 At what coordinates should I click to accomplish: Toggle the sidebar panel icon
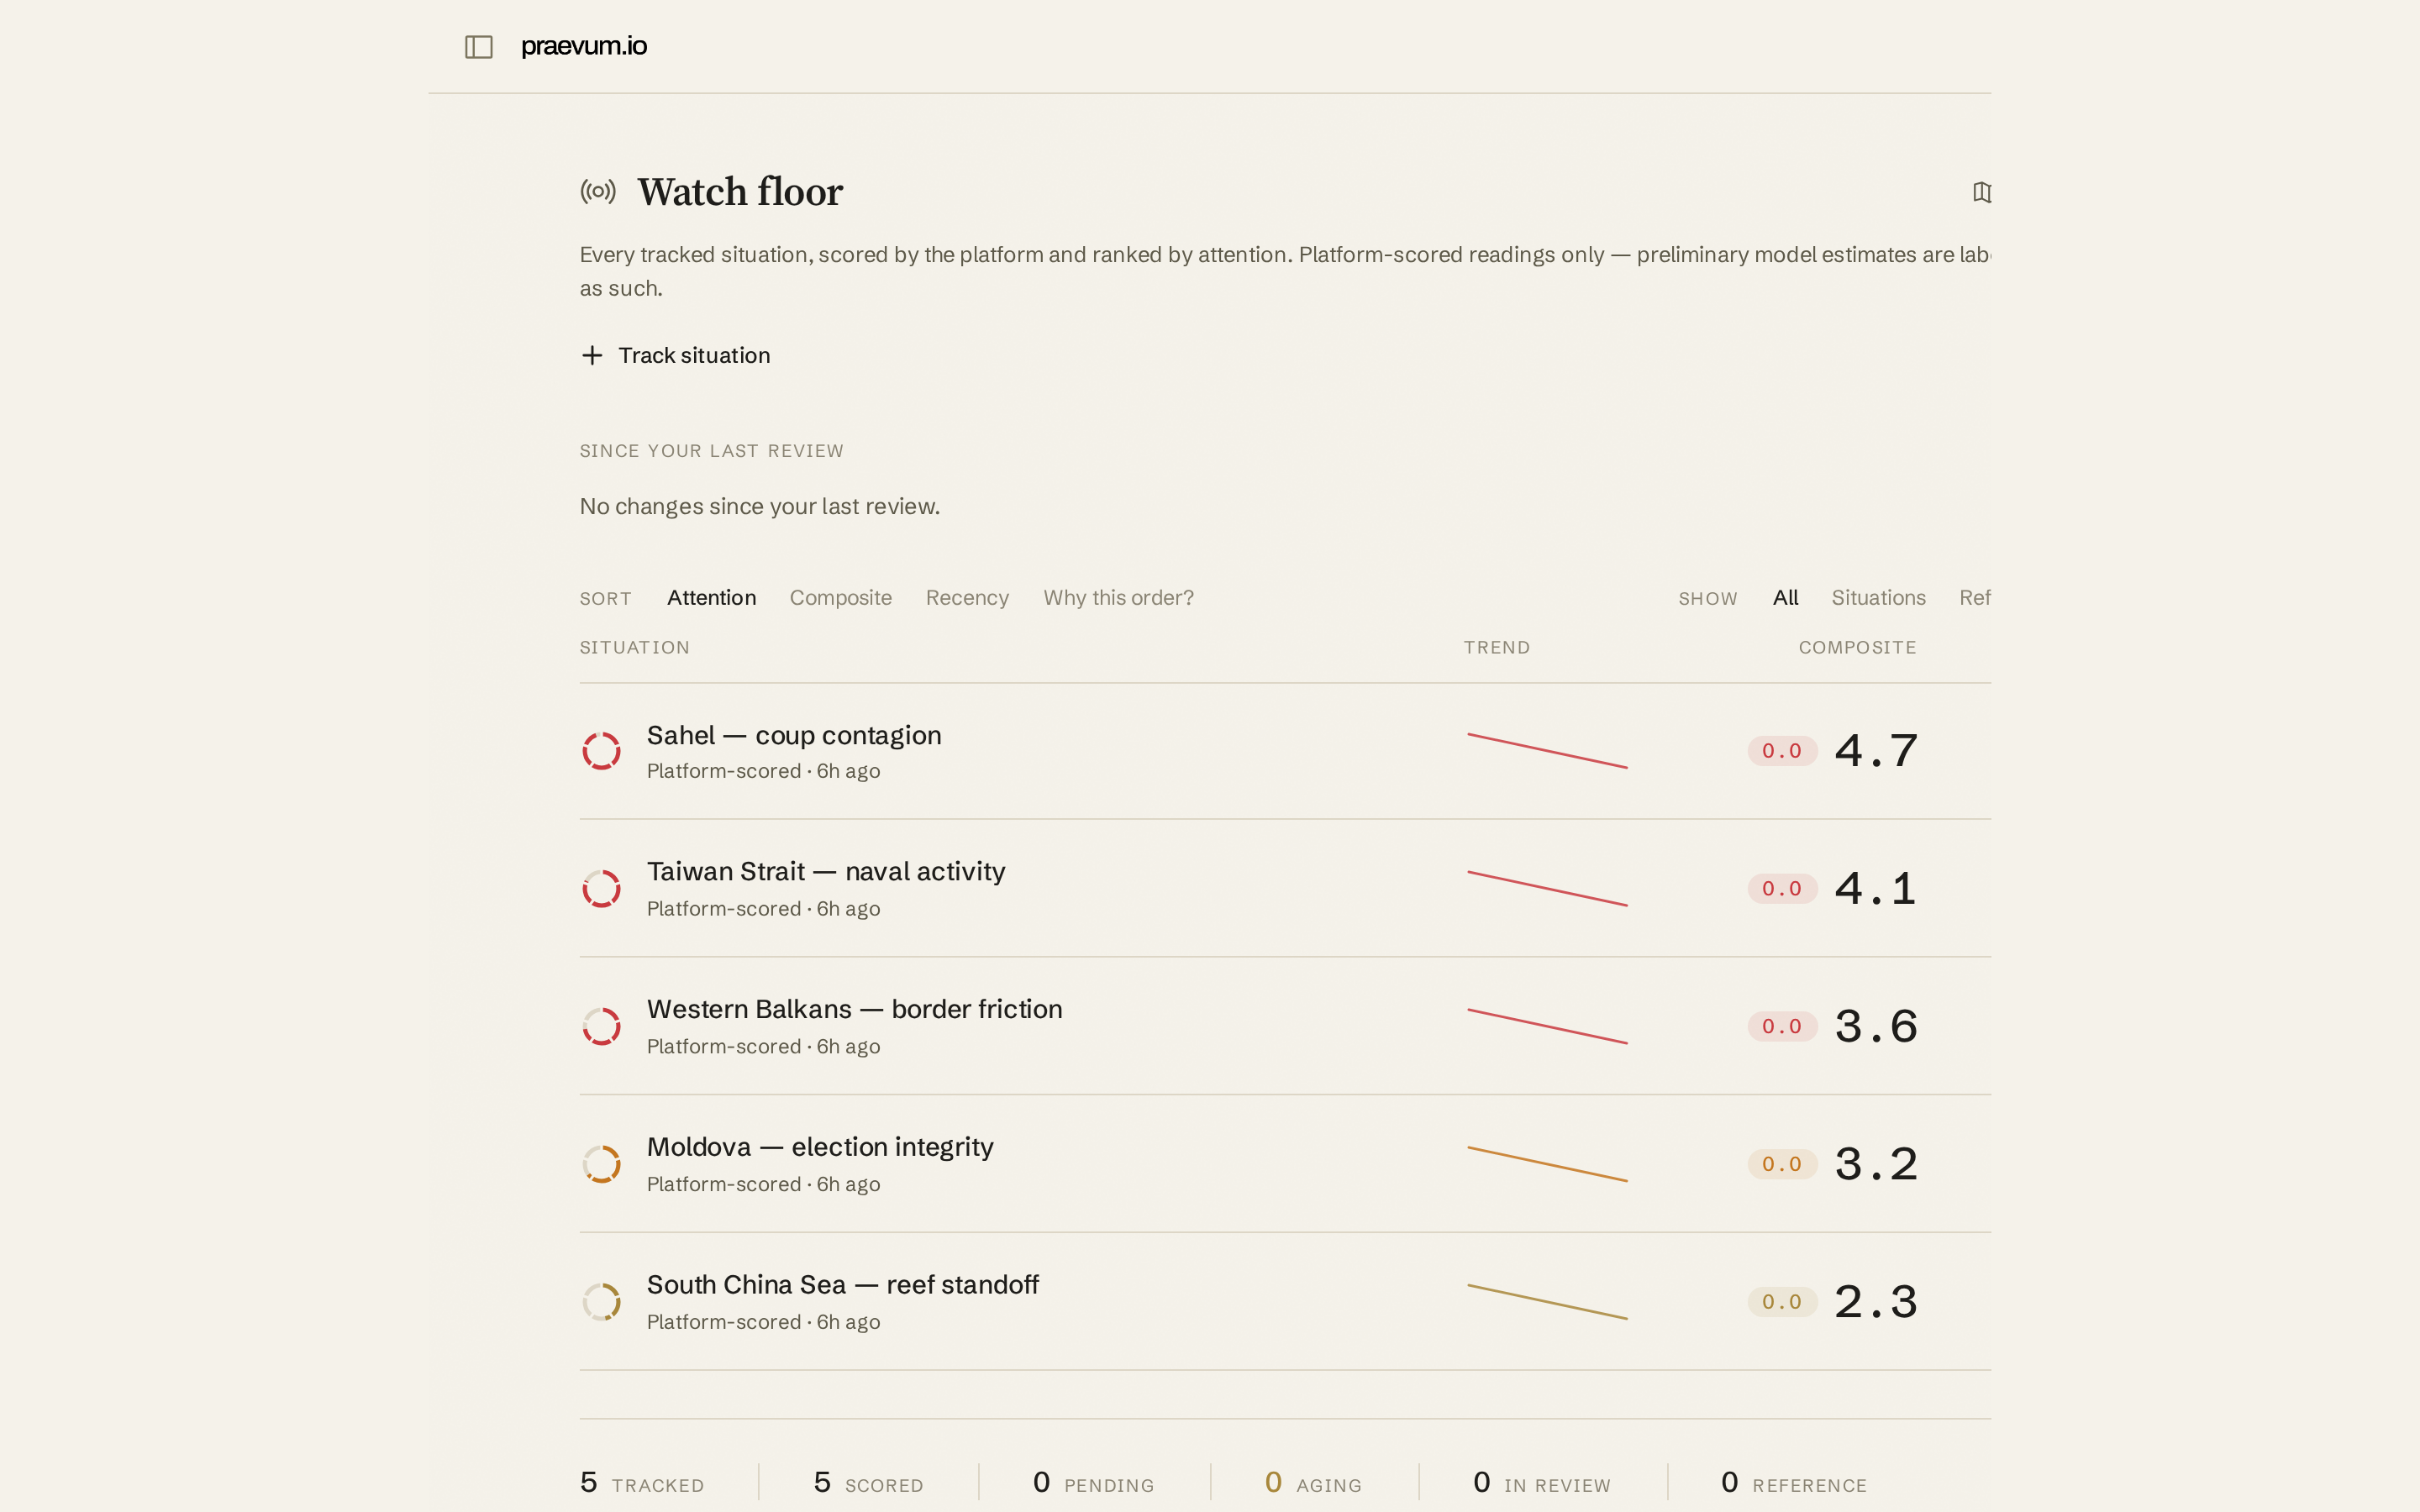[479, 47]
